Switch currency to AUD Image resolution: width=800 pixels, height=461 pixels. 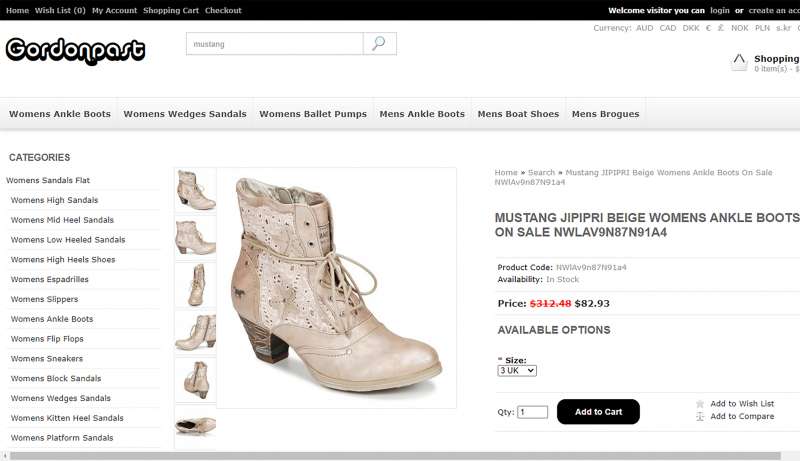(644, 28)
